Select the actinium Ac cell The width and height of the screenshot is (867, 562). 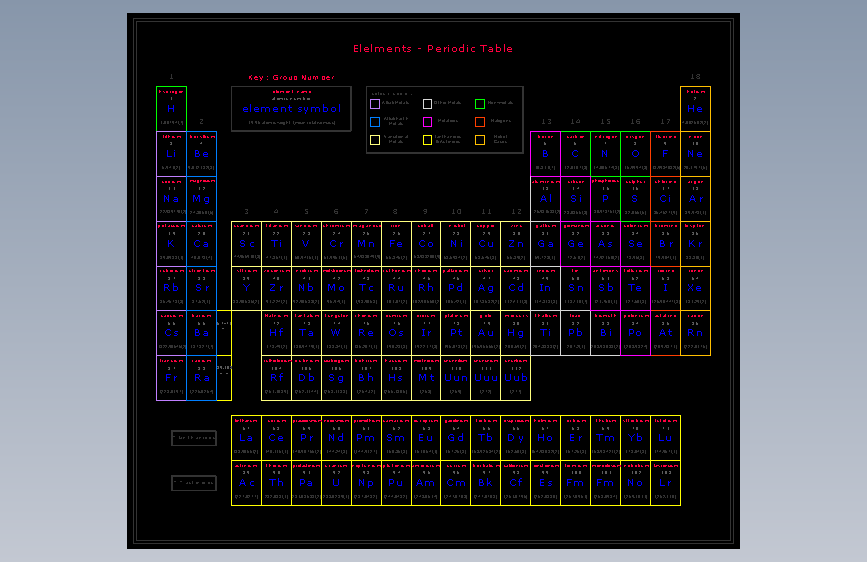pyautogui.click(x=247, y=483)
